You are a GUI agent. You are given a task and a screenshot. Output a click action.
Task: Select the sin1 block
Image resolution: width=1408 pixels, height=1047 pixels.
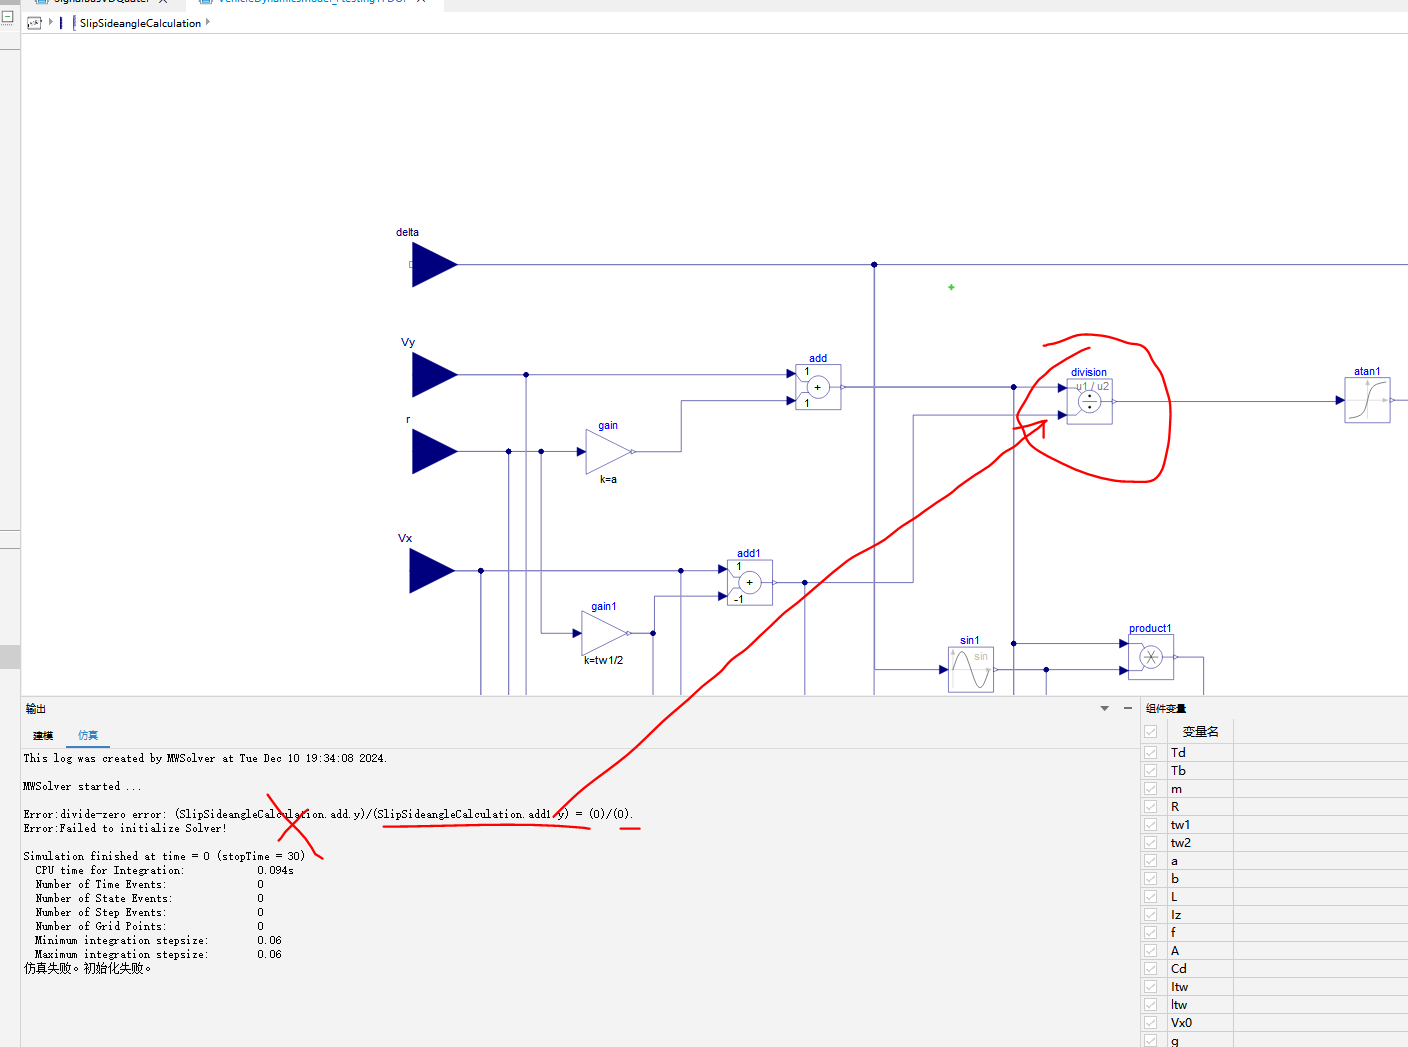point(971,670)
